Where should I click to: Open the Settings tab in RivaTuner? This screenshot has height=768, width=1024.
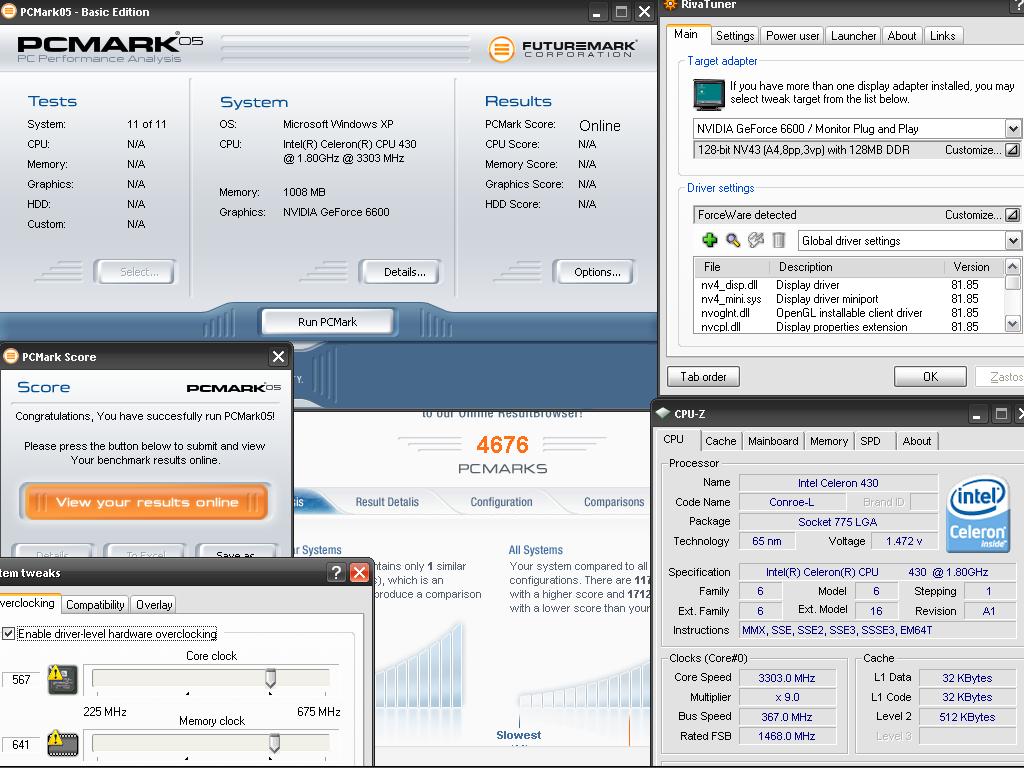pos(735,36)
